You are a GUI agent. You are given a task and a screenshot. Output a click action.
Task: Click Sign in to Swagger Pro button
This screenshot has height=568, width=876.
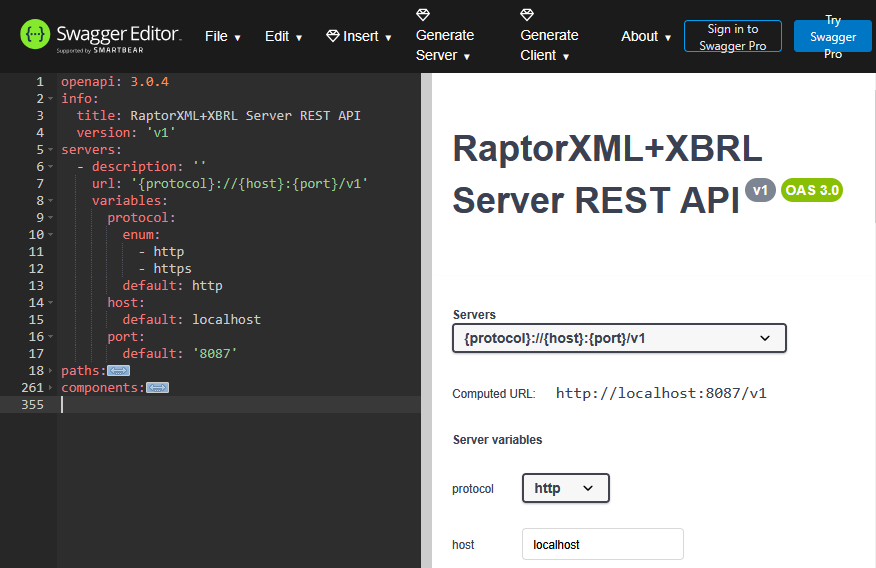pos(733,37)
